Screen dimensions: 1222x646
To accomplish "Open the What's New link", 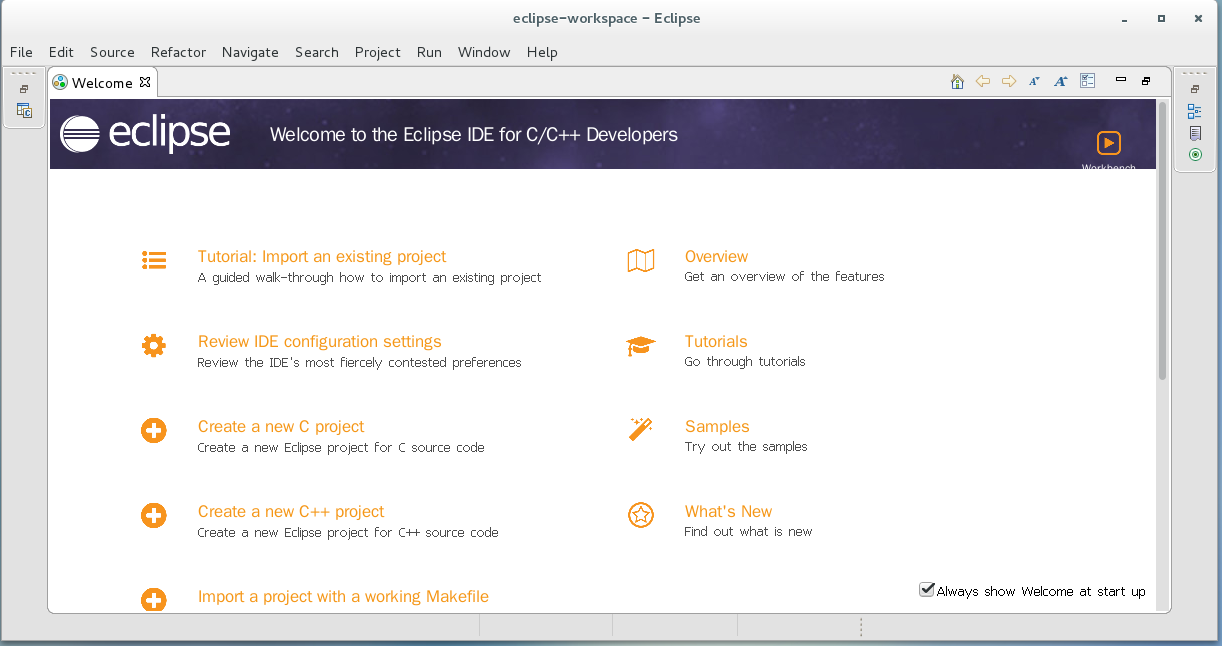I will (728, 512).
